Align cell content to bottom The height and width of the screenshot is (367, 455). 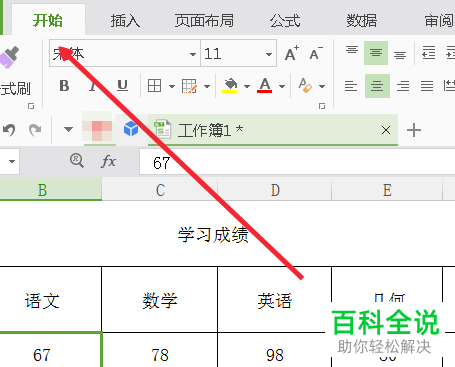(x=400, y=55)
